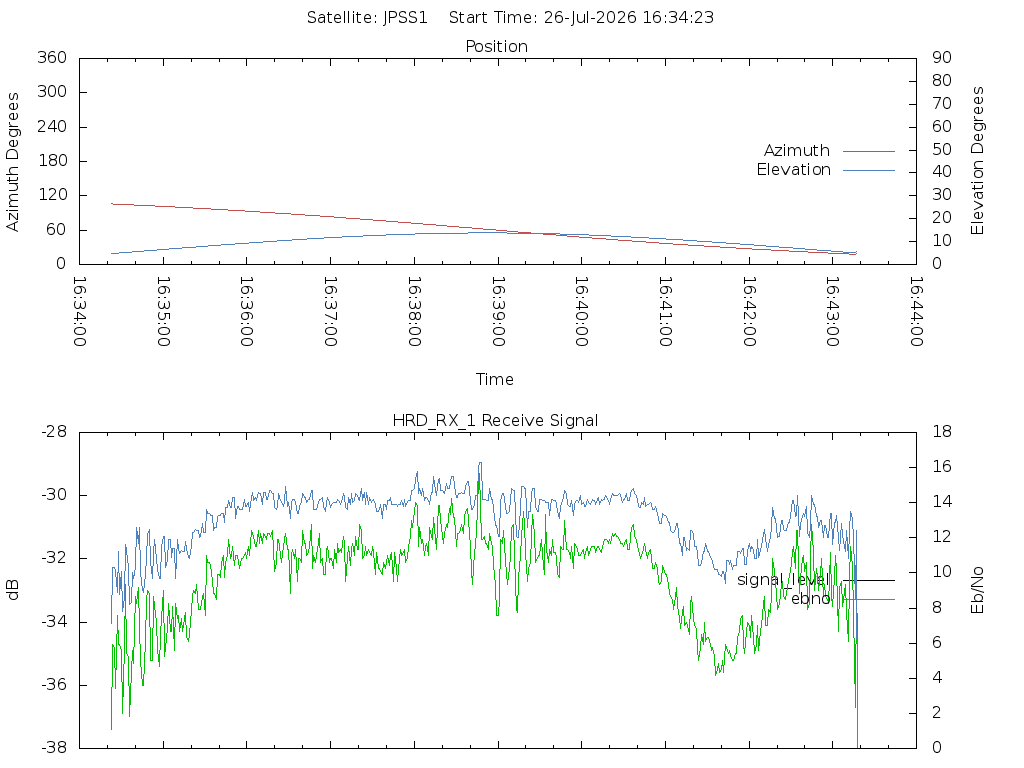Image resolution: width=1024 pixels, height=768 pixels.
Task: Click where azimuth and elevation lines cross
Action: point(539,233)
